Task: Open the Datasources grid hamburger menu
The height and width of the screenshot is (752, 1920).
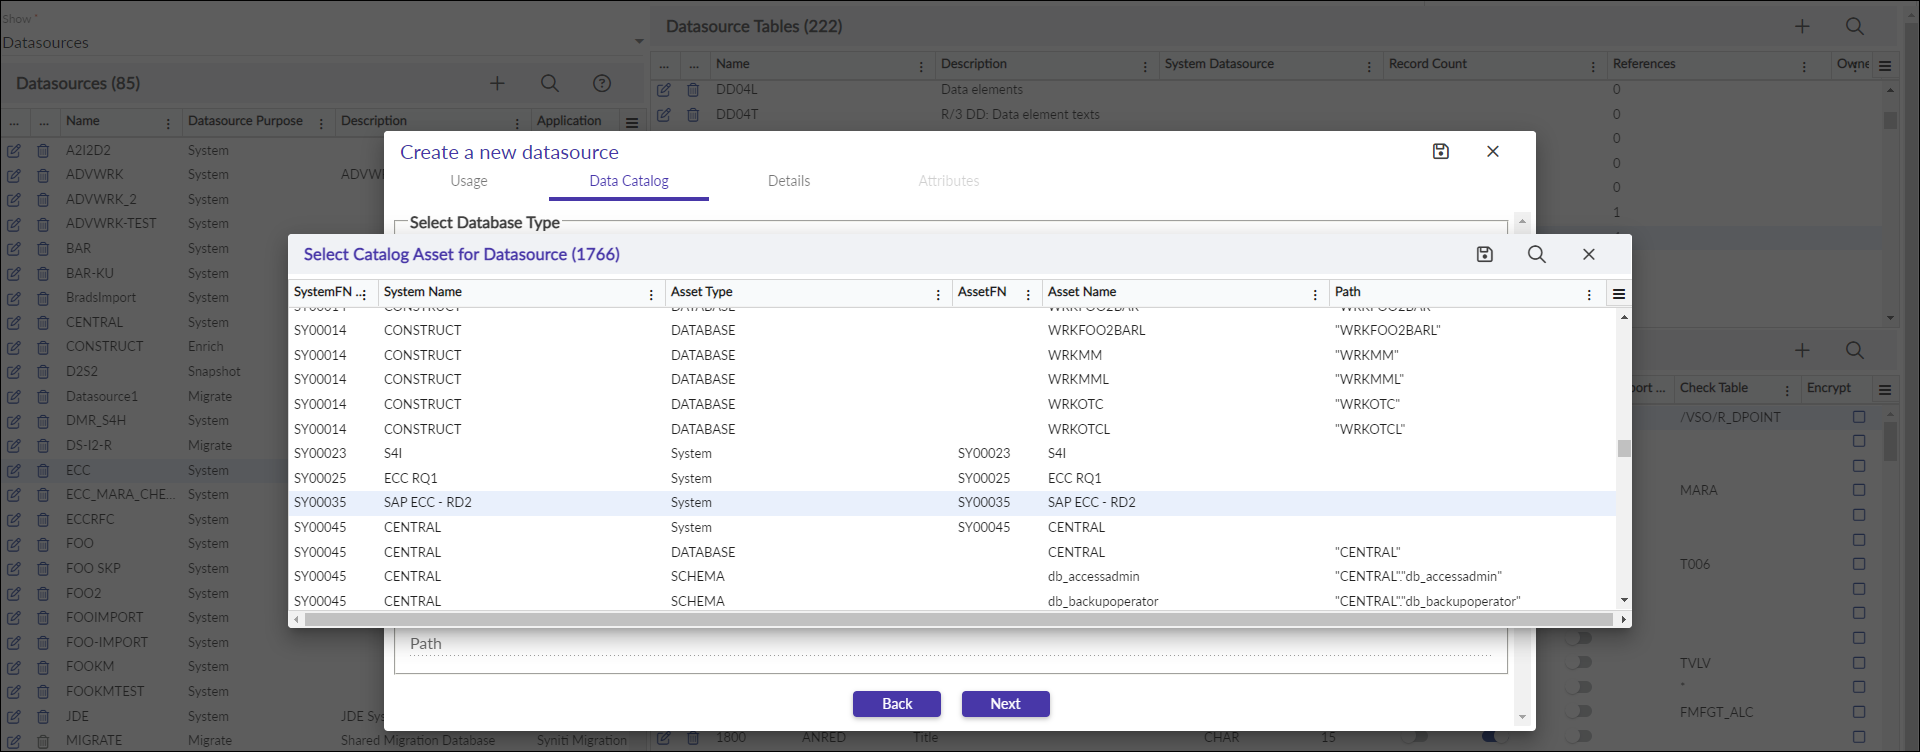Action: tap(632, 123)
